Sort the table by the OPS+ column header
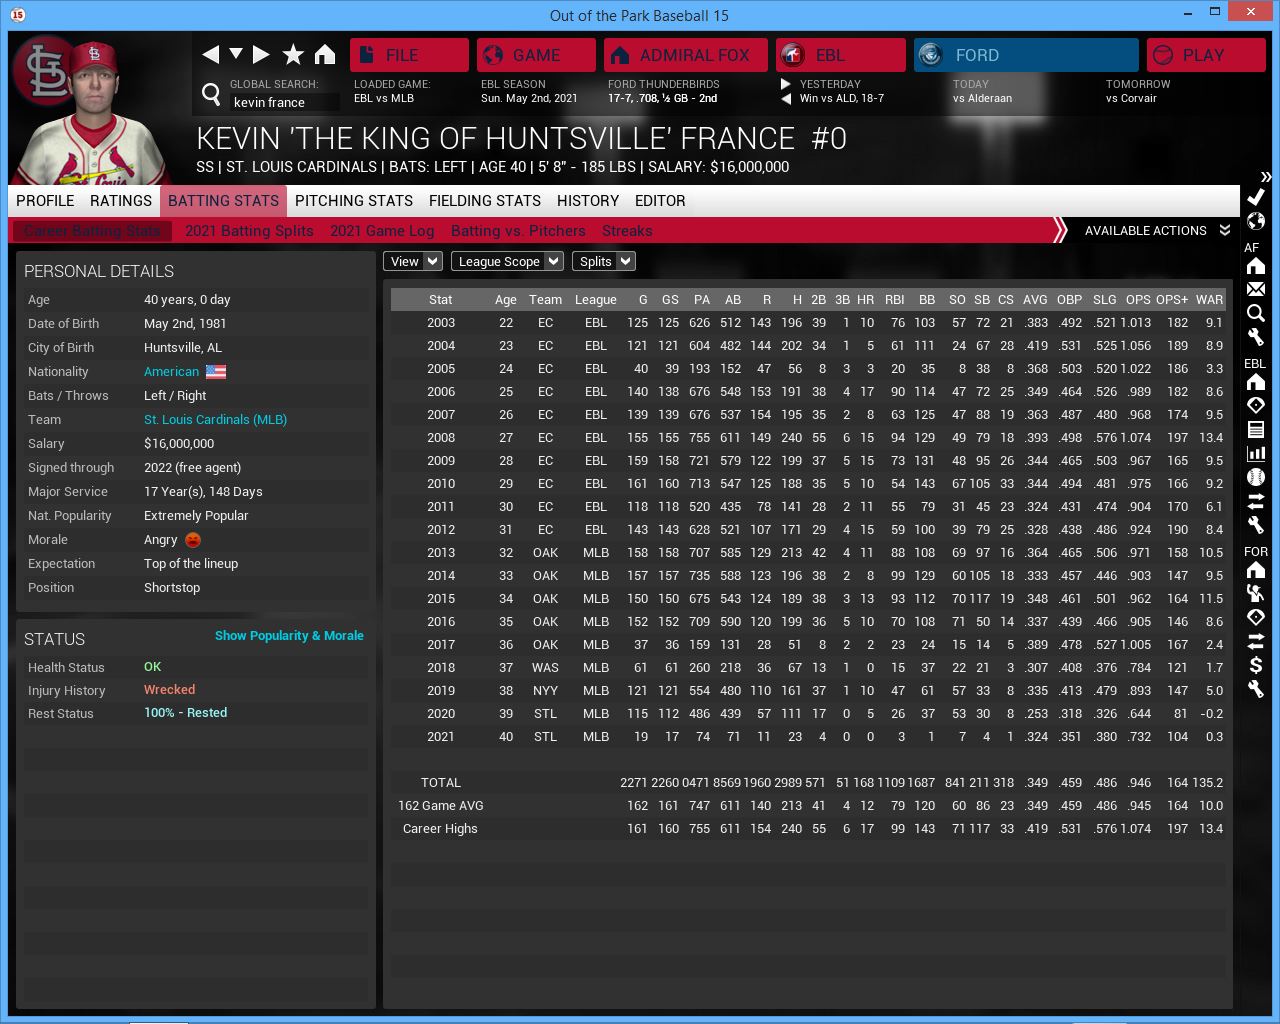The width and height of the screenshot is (1280, 1024). (1172, 300)
